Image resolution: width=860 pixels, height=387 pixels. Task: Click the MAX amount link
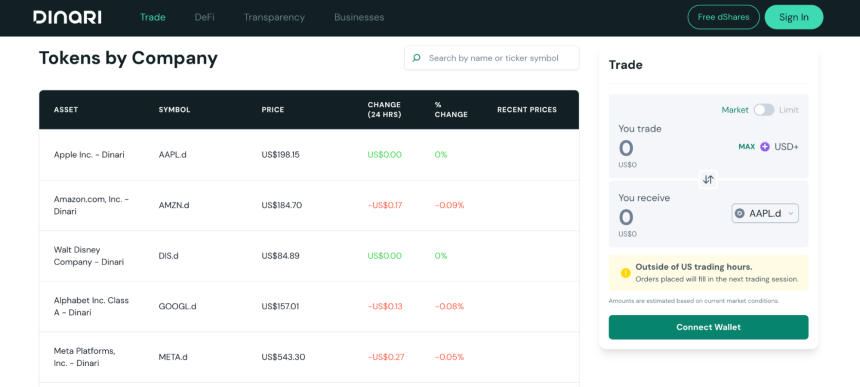(x=746, y=147)
